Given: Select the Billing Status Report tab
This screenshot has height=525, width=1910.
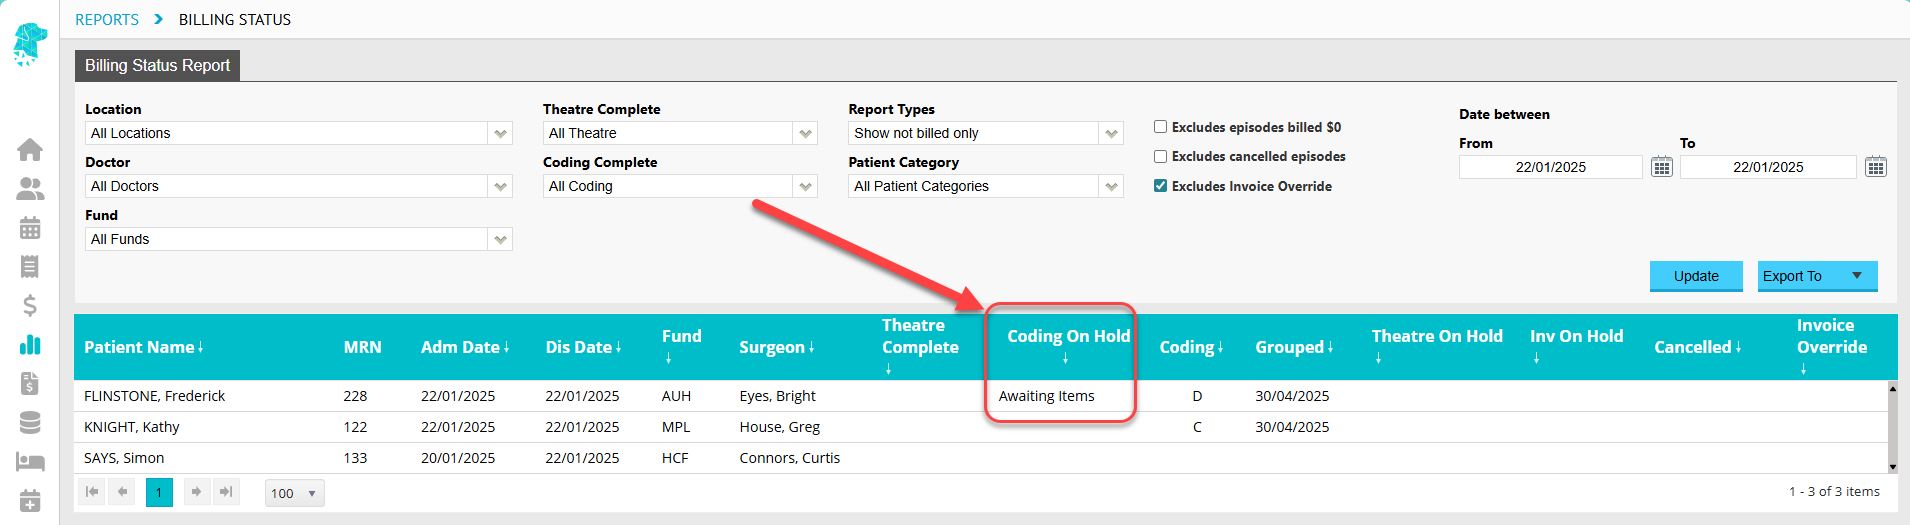Looking at the screenshot, I should (157, 65).
